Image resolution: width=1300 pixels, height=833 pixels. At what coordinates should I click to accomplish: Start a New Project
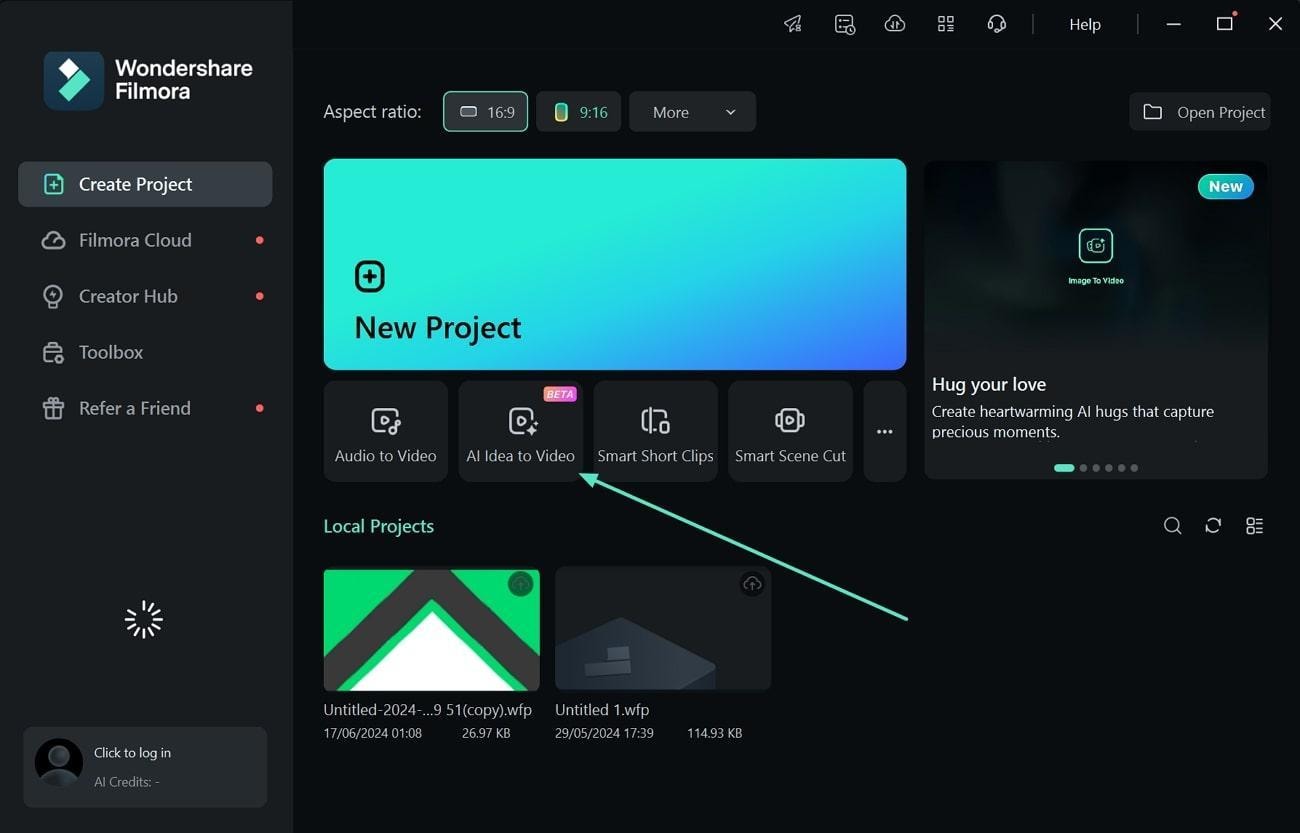click(x=615, y=264)
